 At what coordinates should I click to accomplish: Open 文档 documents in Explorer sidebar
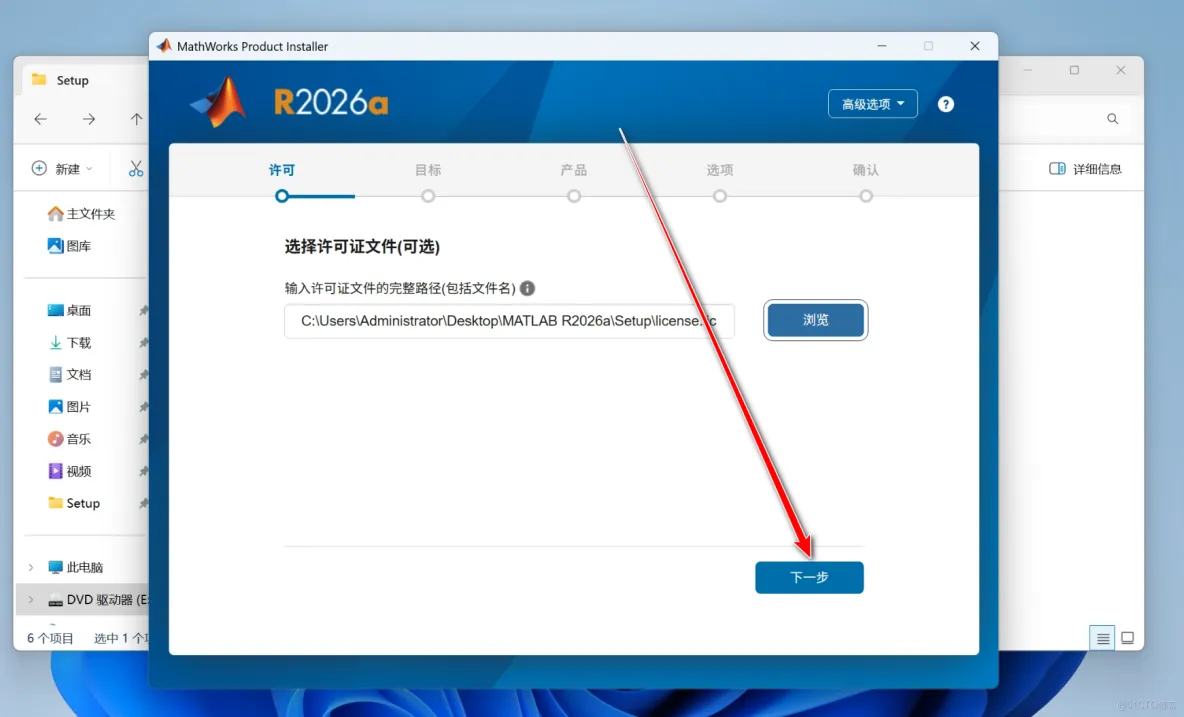point(69,374)
